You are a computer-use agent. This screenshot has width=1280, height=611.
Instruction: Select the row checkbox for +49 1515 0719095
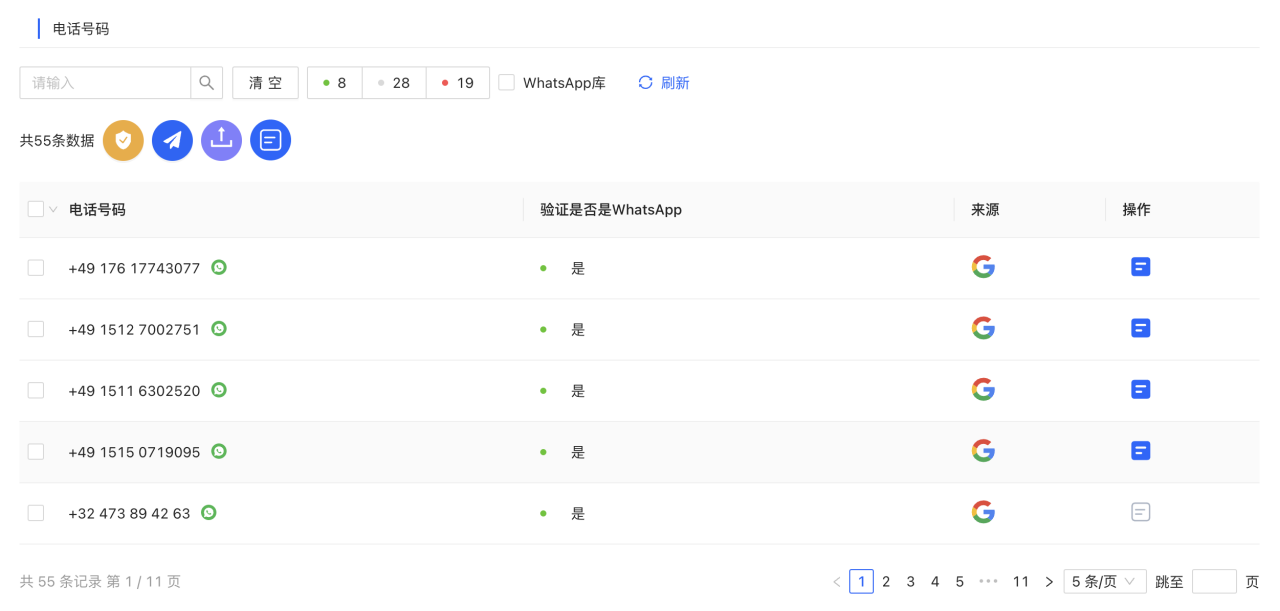(36, 452)
